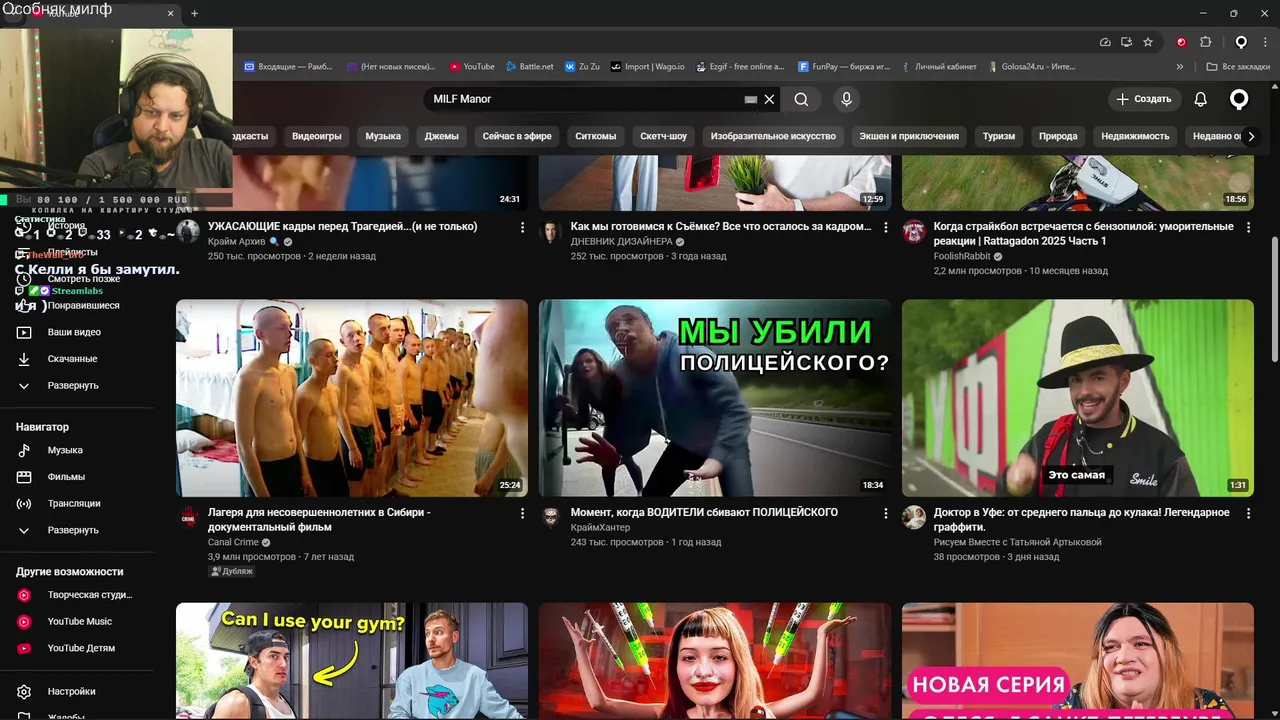The width and height of the screenshot is (1280, 720).
Task: Open КраймХантер channel avatar
Action: pyautogui.click(x=551, y=517)
